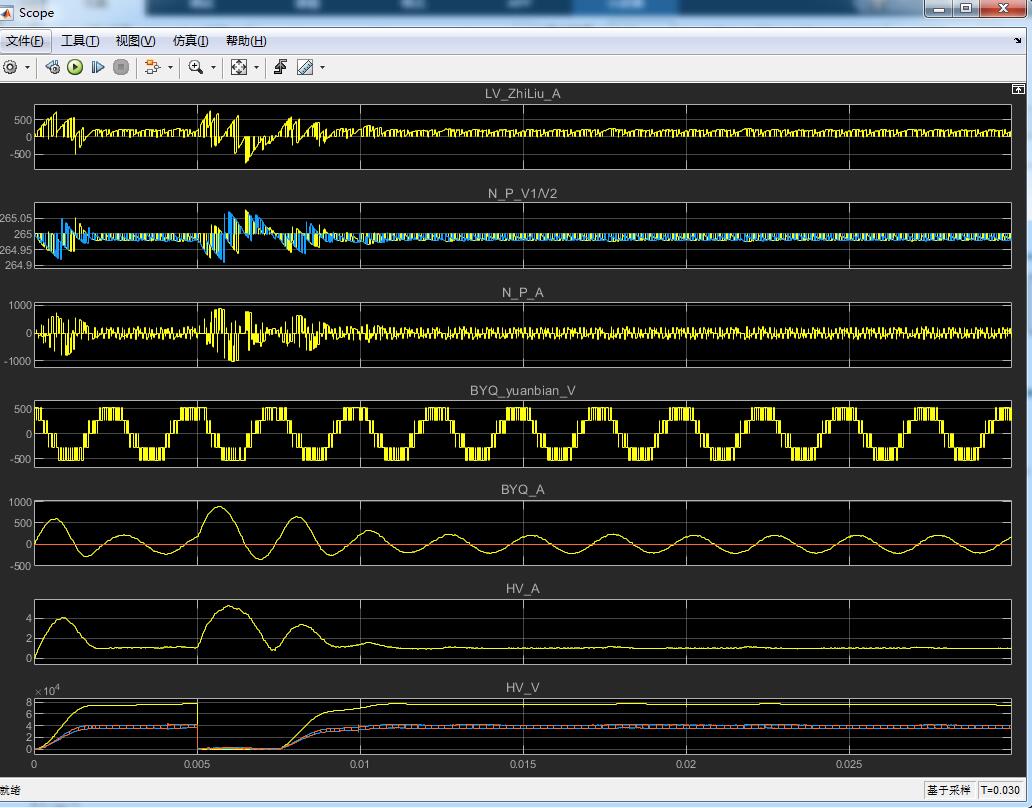Image resolution: width=1032 pixels, height=808 pixels.
Task: Expand the highlight block dropdown arrow
Action: (170, 67)
